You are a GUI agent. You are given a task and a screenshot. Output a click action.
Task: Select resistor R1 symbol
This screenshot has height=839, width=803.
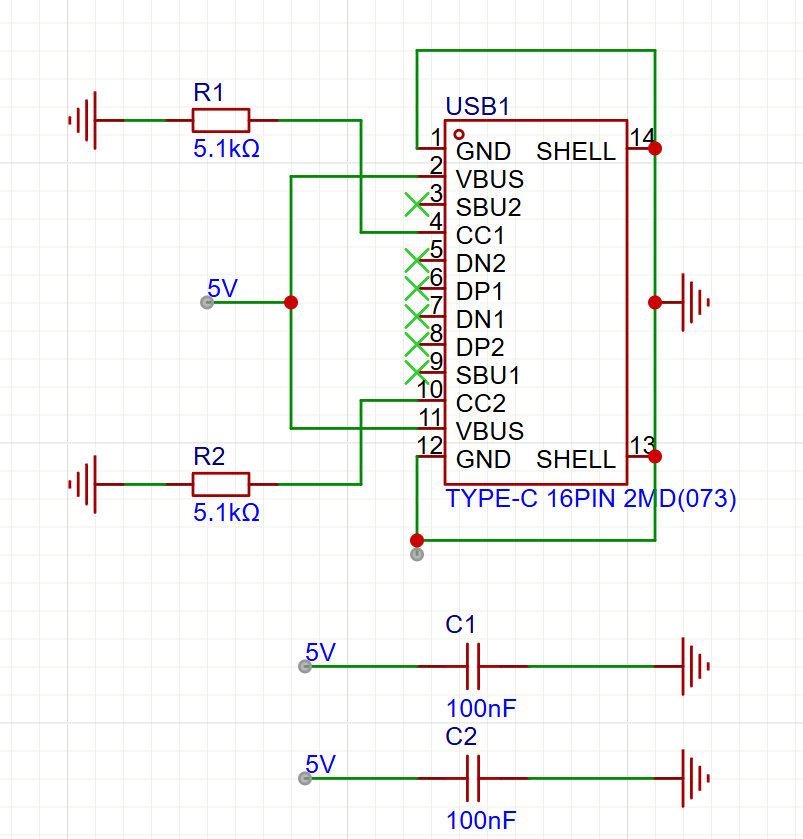pos(220,119)
